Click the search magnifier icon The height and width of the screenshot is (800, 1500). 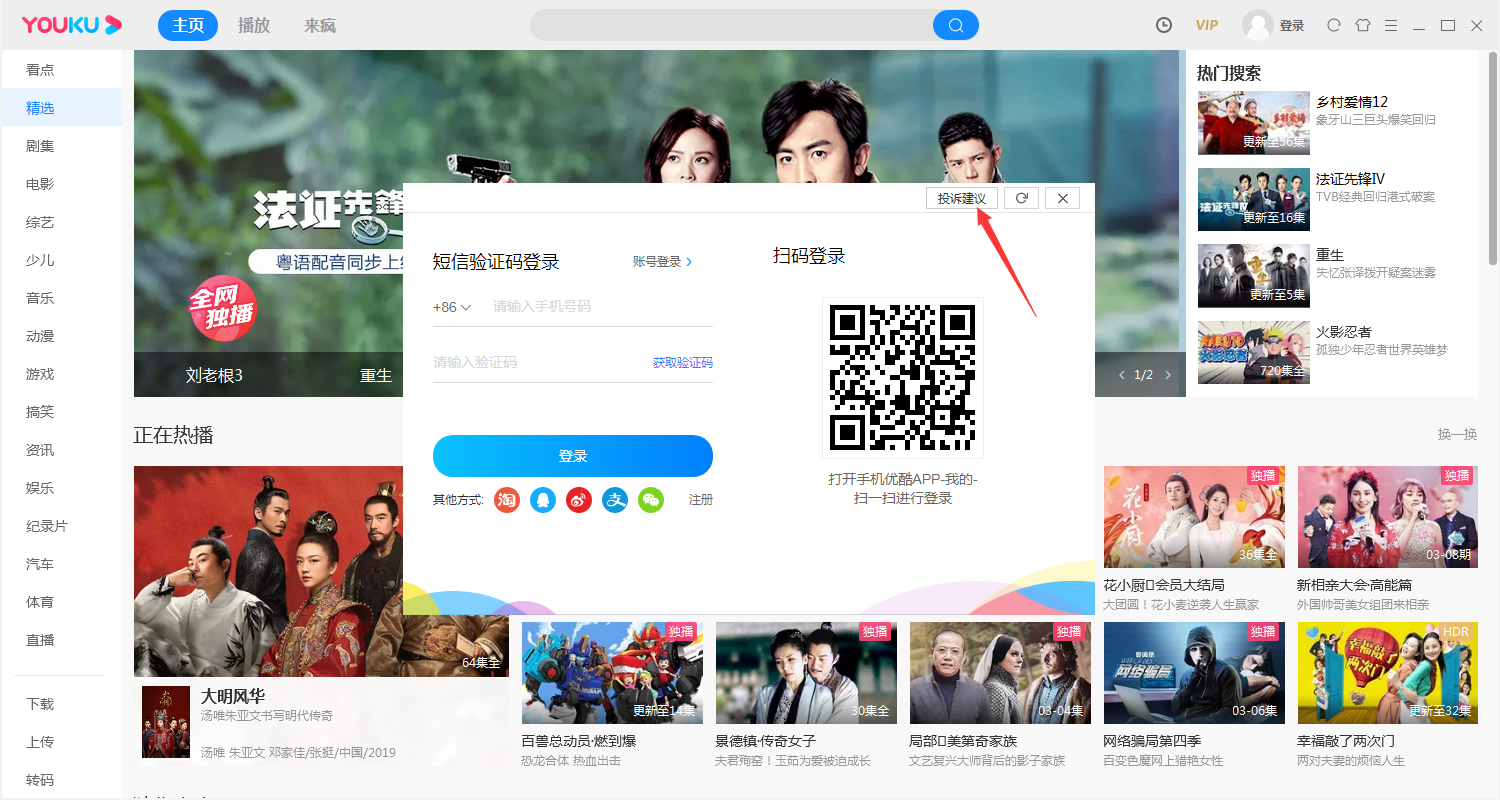point(954,24)
